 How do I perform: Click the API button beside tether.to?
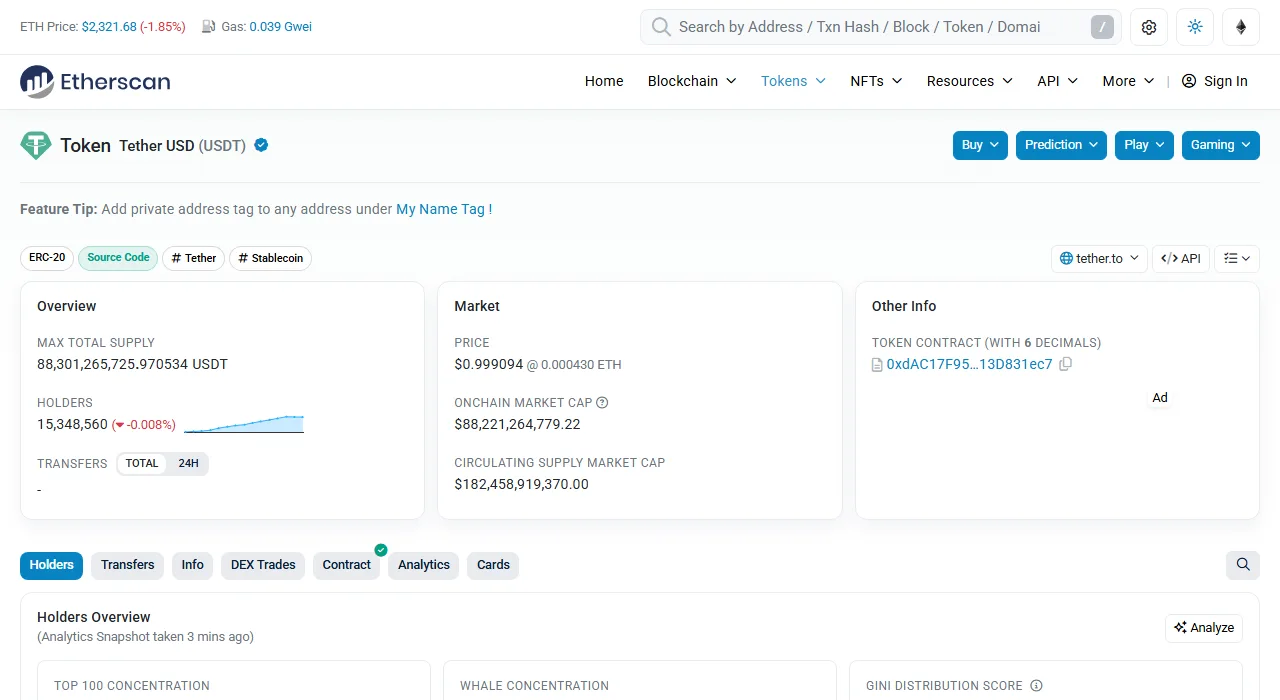click(x=1180, y=258)
